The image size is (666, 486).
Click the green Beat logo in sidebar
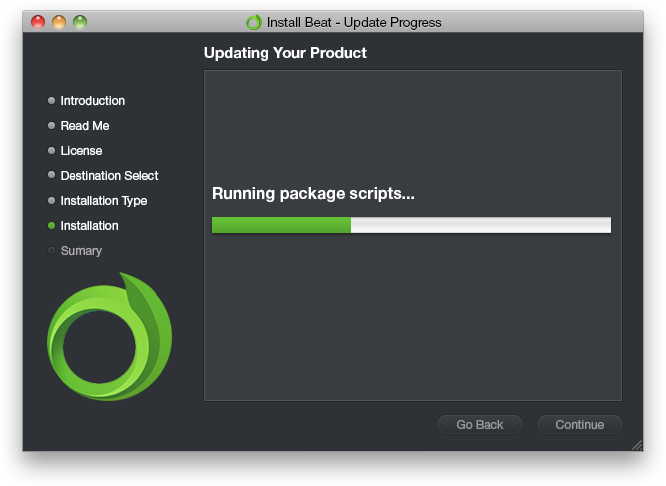pyautogui.click(x=109, y=337)
